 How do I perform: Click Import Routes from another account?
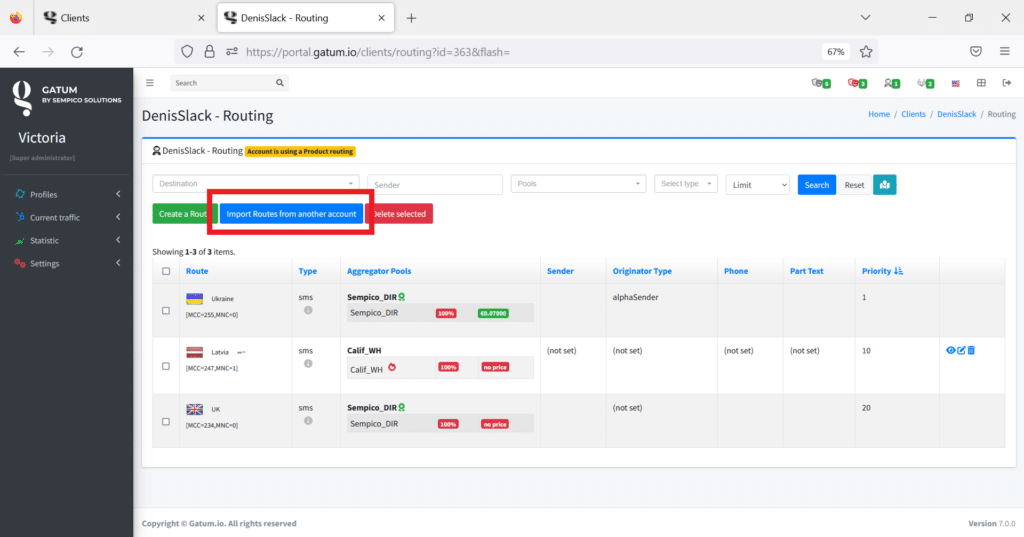tap(291, 214)
